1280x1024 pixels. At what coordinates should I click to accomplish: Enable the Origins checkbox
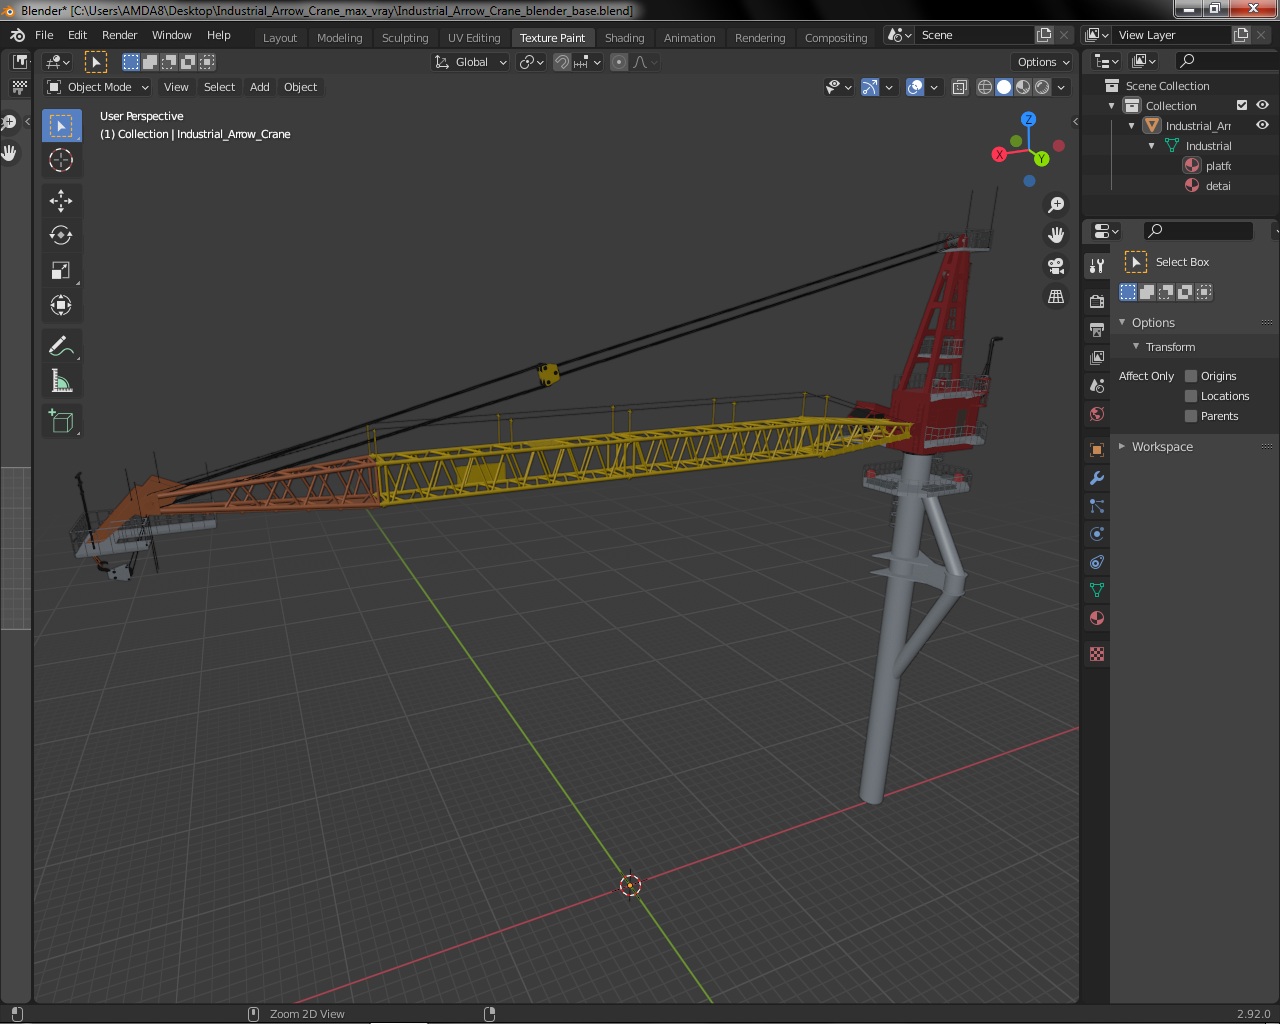click(1191, 376)
